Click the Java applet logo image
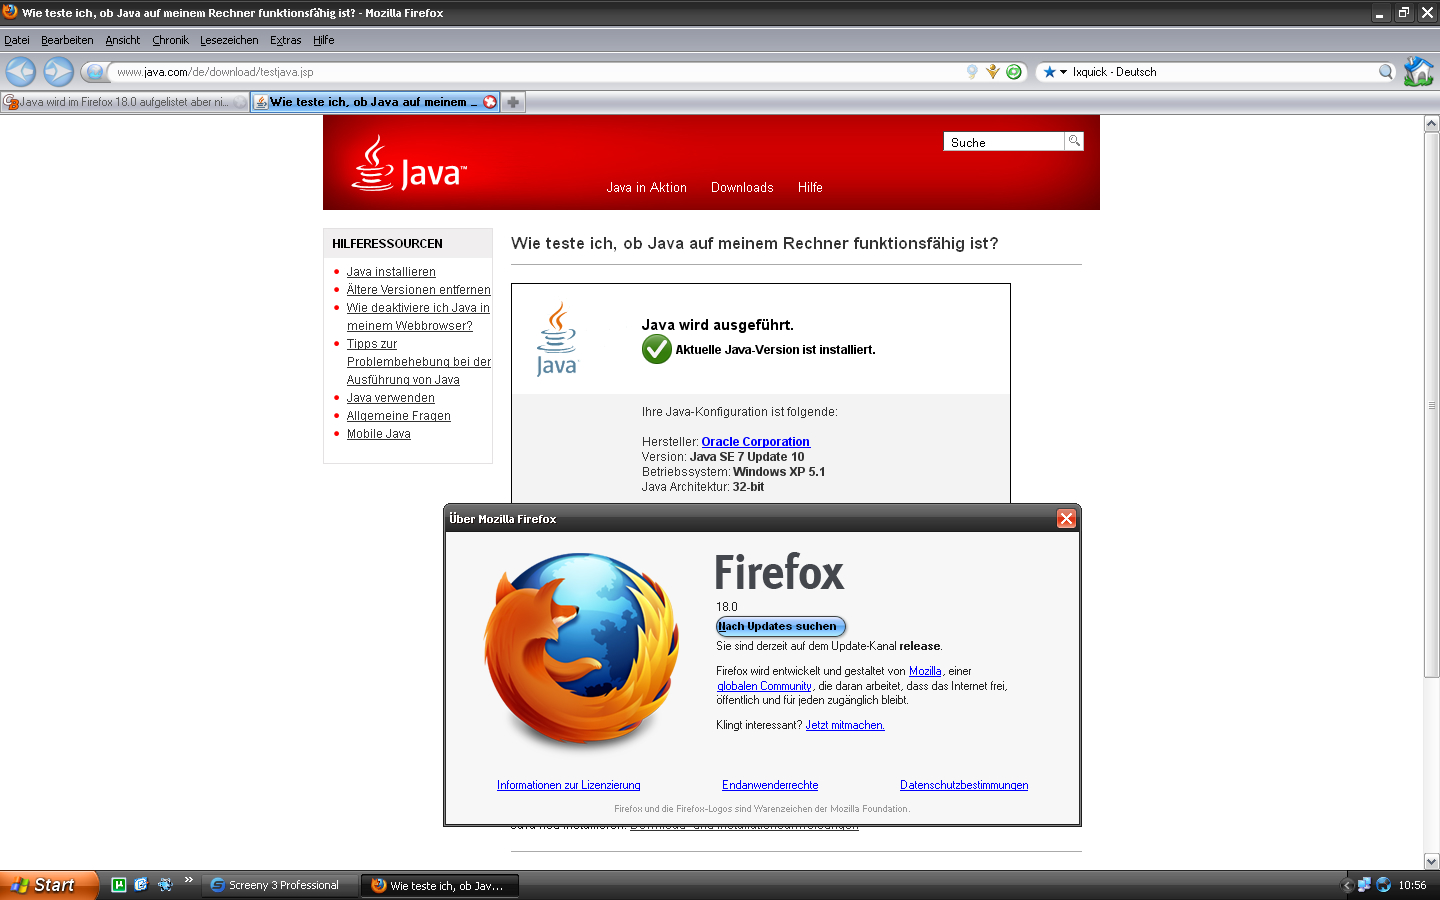The width and height of the screenshot is (1440, 900). (557, 340)
